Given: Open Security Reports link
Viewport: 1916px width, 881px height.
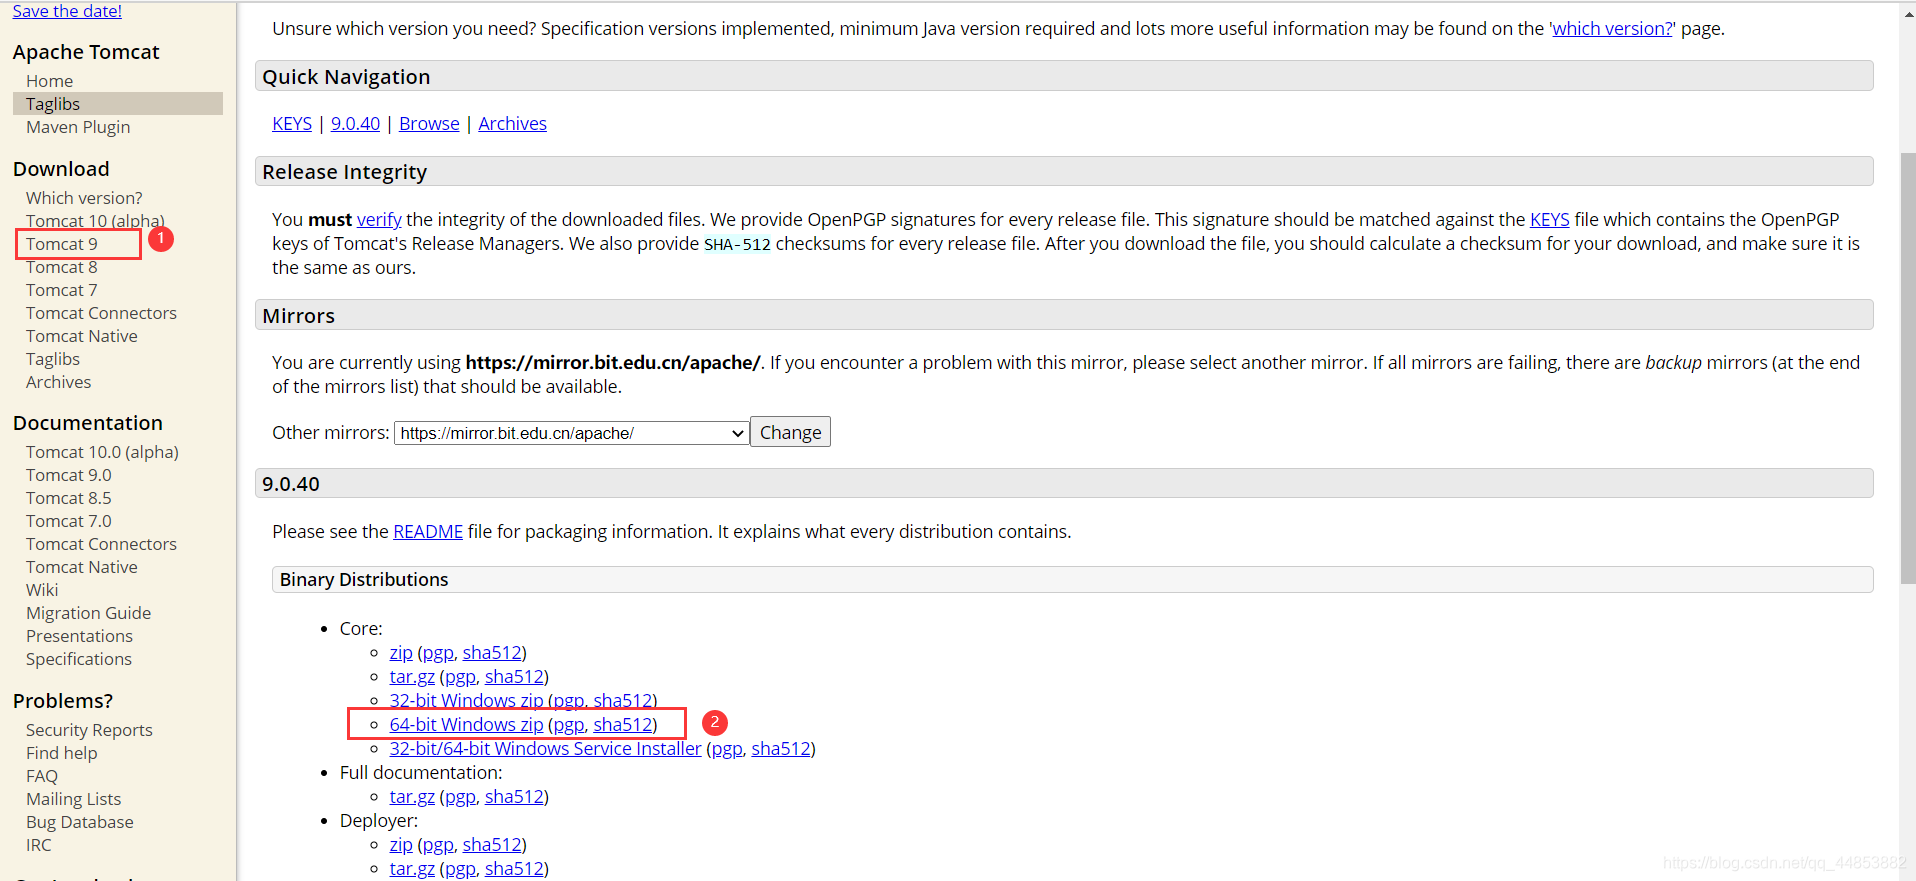Looking at the screenshot, I should [89, 730].
